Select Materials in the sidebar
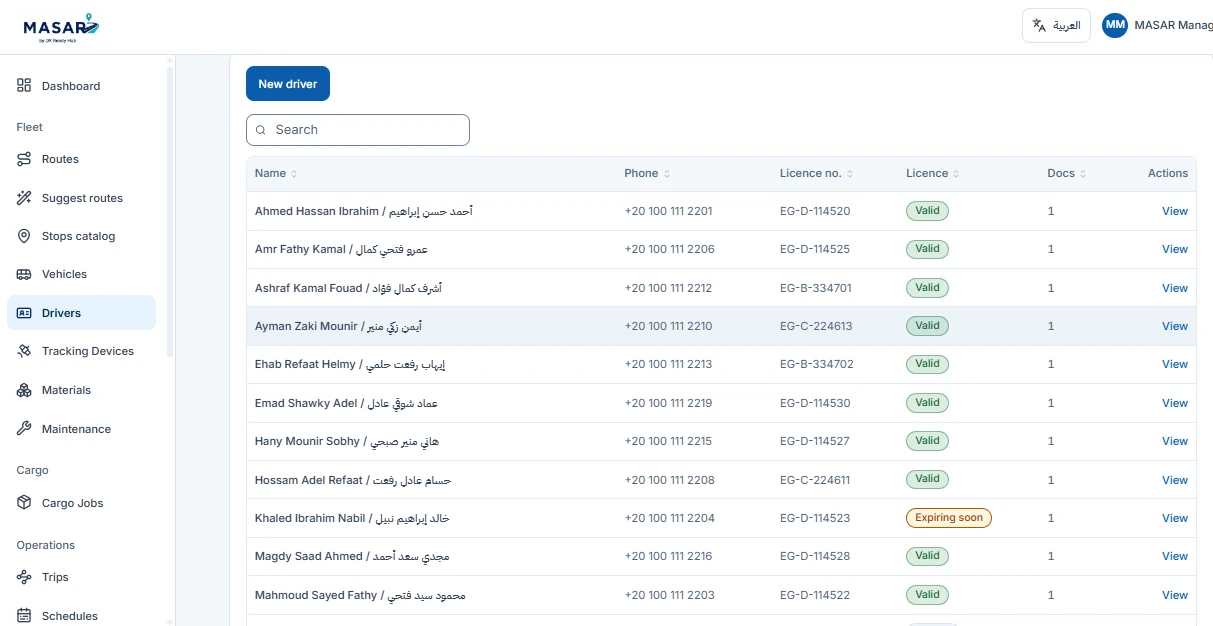 [x=81, y=390]
